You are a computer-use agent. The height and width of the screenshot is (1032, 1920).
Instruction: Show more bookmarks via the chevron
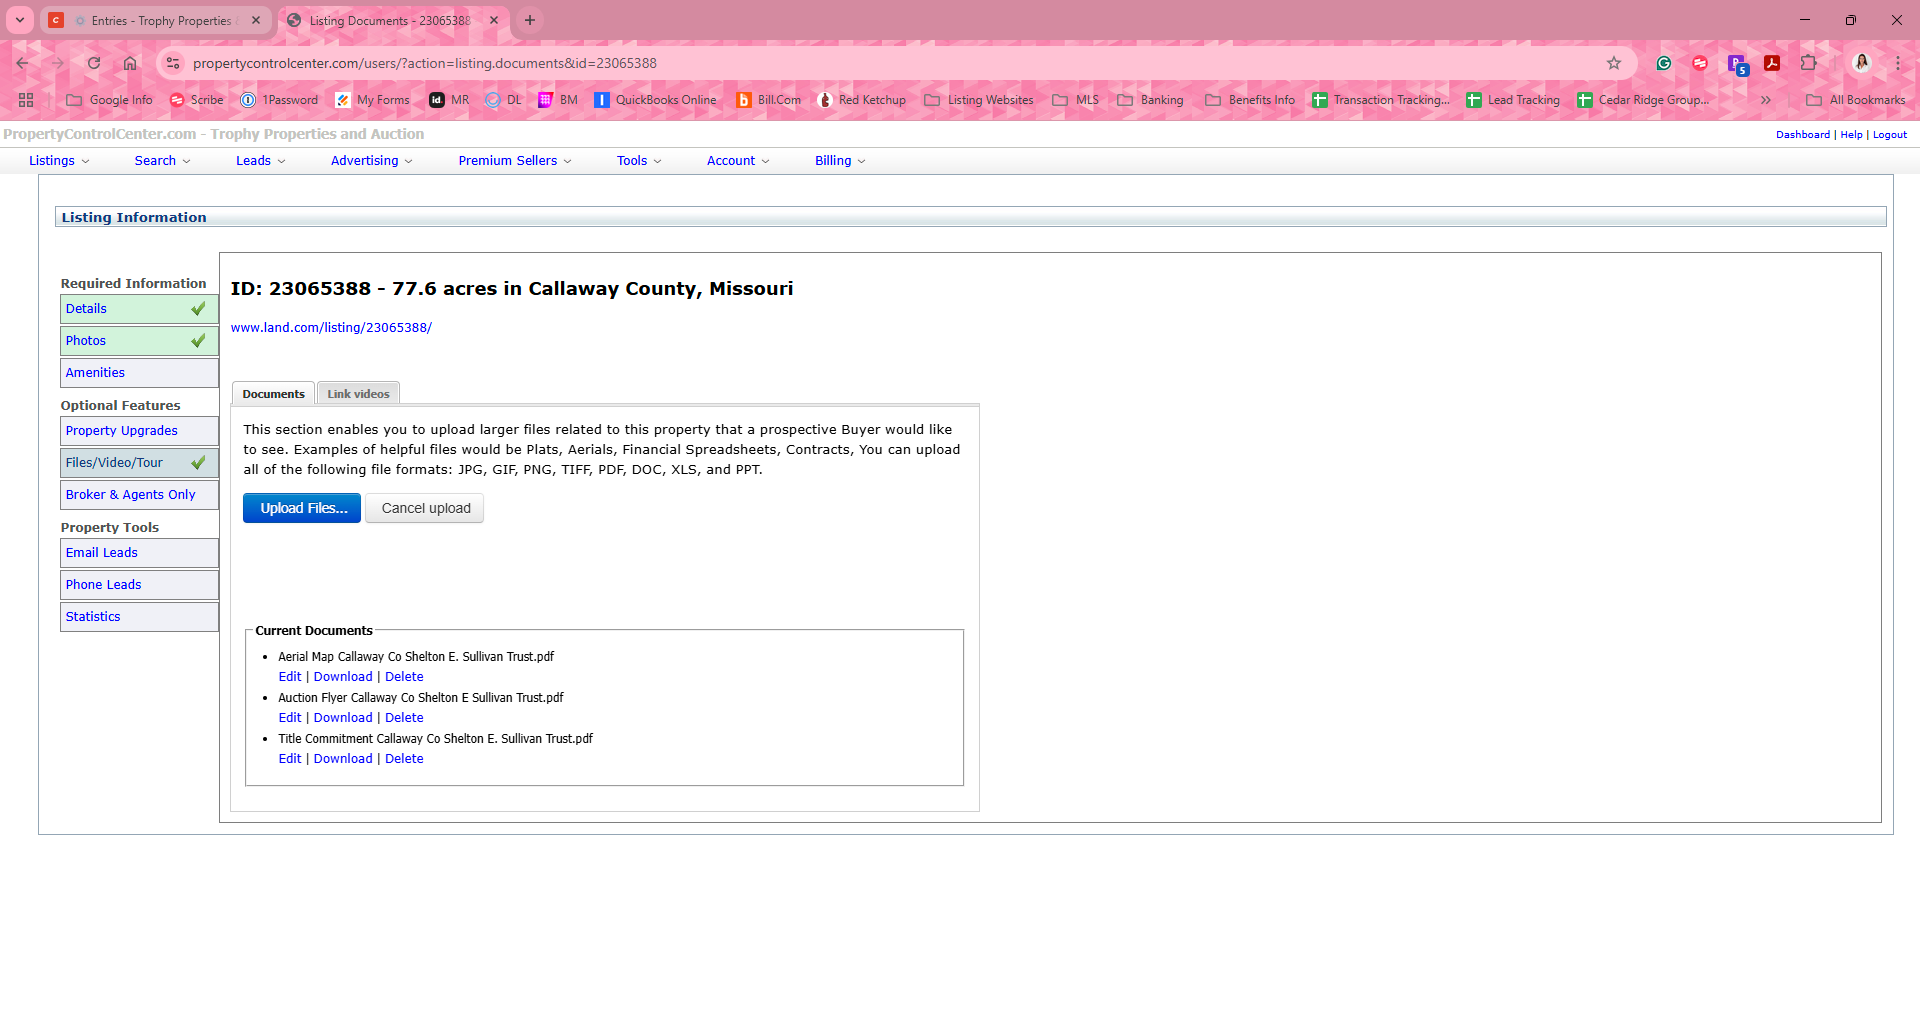1765,100
